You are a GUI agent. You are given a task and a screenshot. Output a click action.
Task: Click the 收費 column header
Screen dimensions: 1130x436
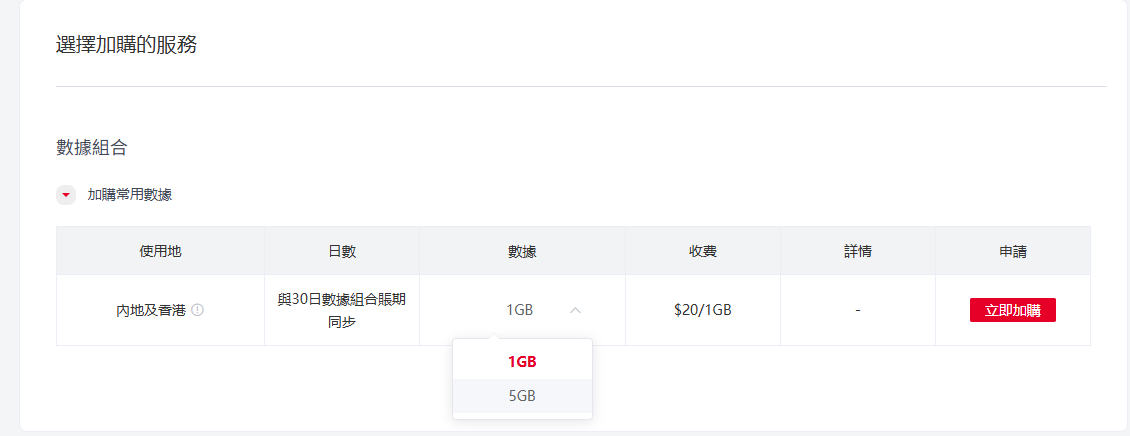[702, 251]
